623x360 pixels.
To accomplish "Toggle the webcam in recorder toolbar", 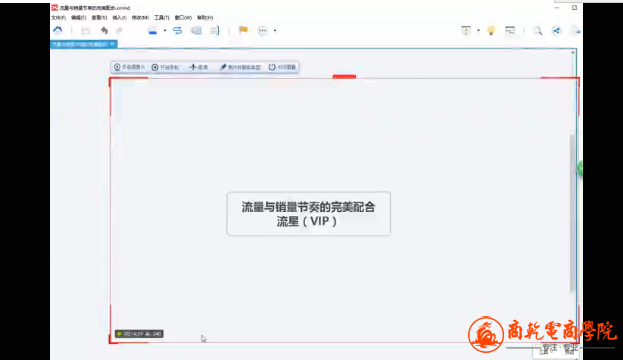I will click(x=129, y=67).
